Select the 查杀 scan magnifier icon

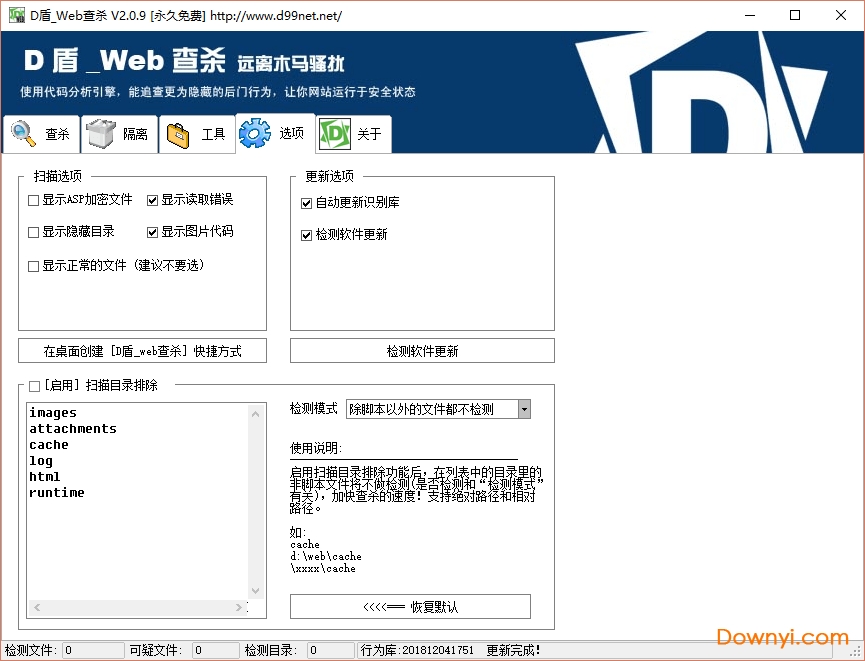(x=24, y=132)
